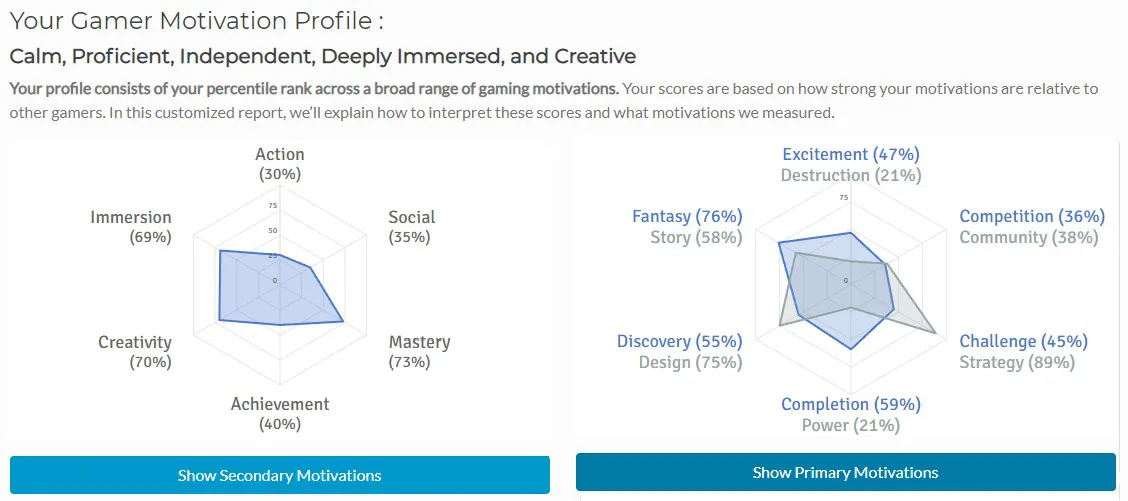The width and height of the screenshot is (1128, 501).
Task: Select the Creativity (70%) chart label
Action: pos(135,352)
